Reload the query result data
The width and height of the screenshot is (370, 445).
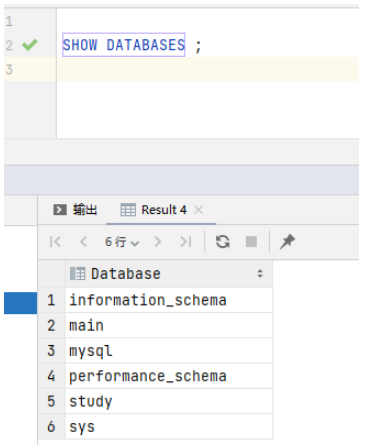[223, 242]
